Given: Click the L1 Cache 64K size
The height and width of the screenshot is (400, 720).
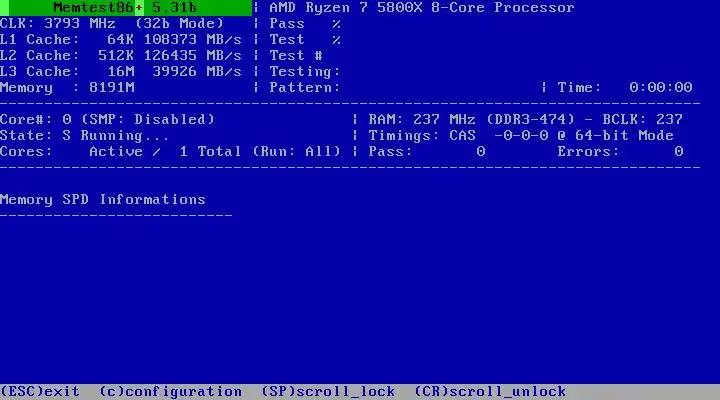Looking at the screenshot, I should pos(120,39).
